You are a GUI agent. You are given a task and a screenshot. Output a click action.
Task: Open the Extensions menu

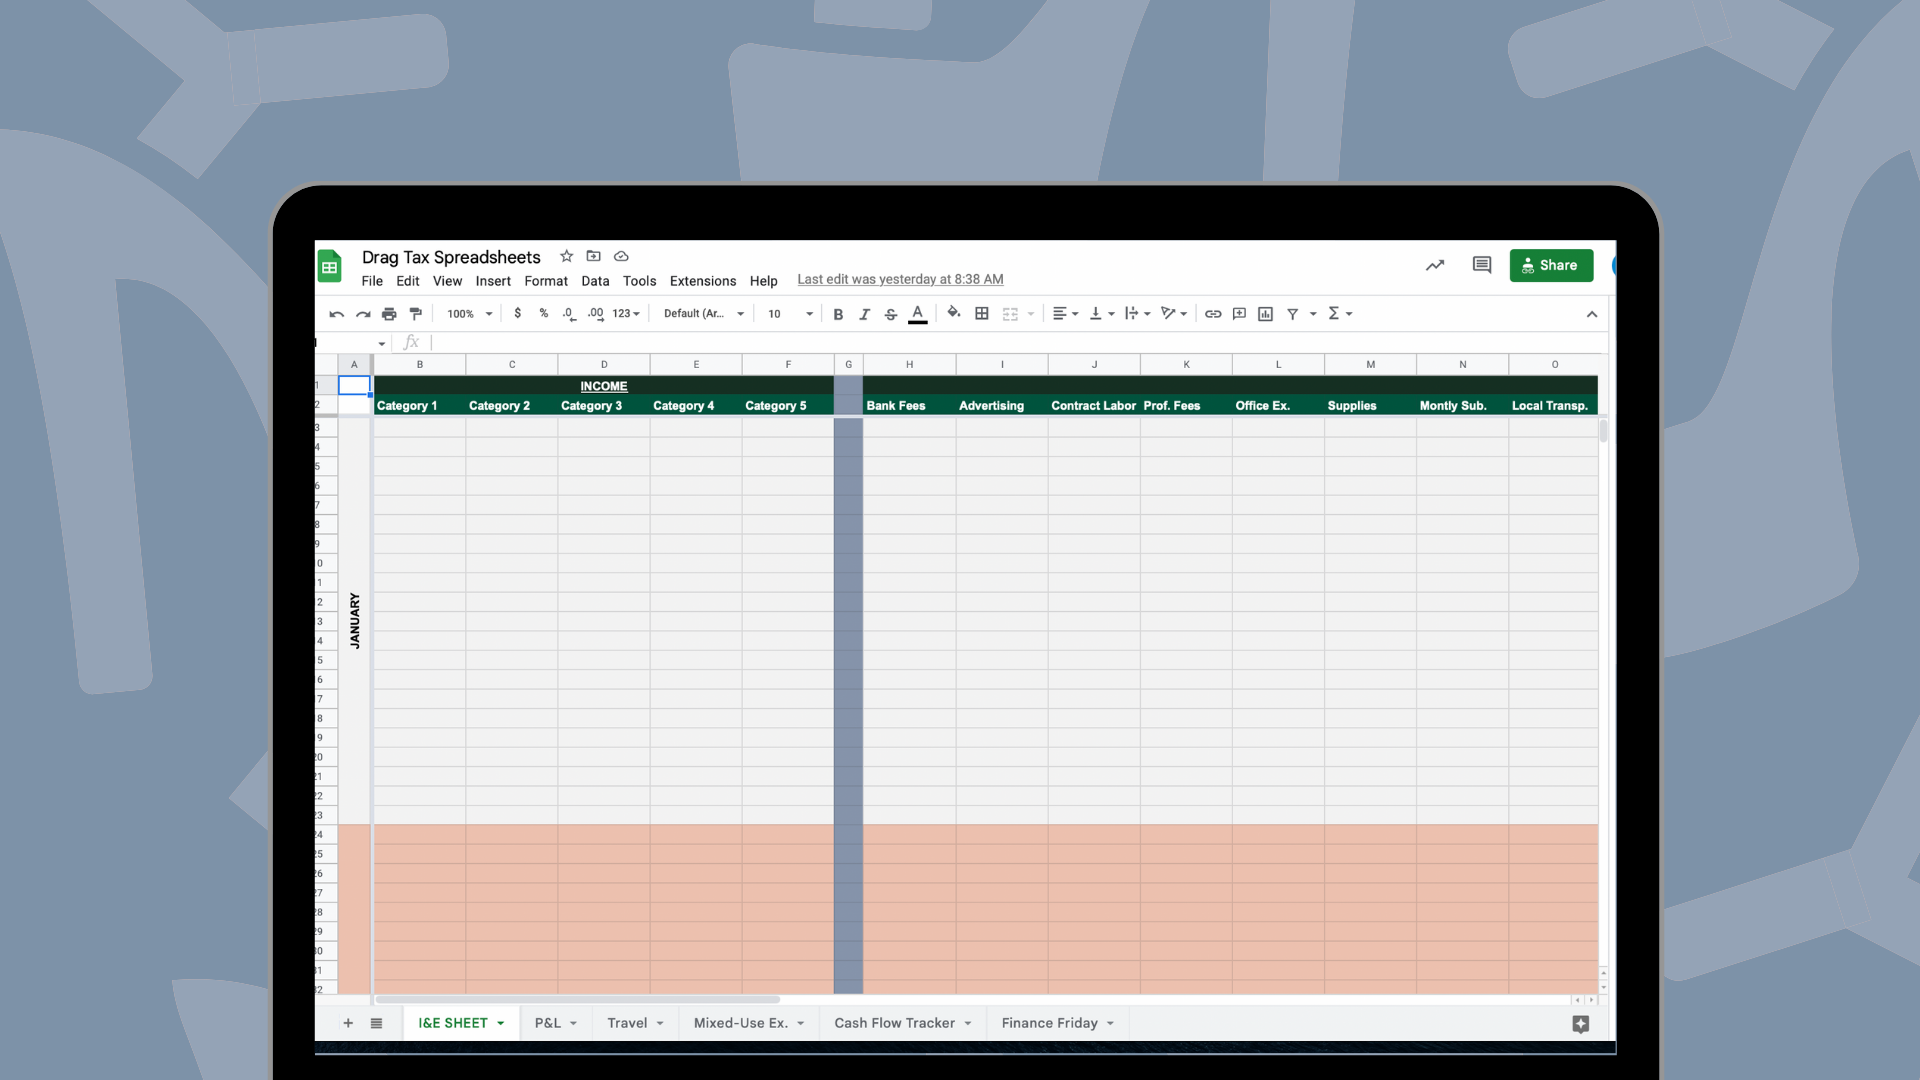click(702, 281)
